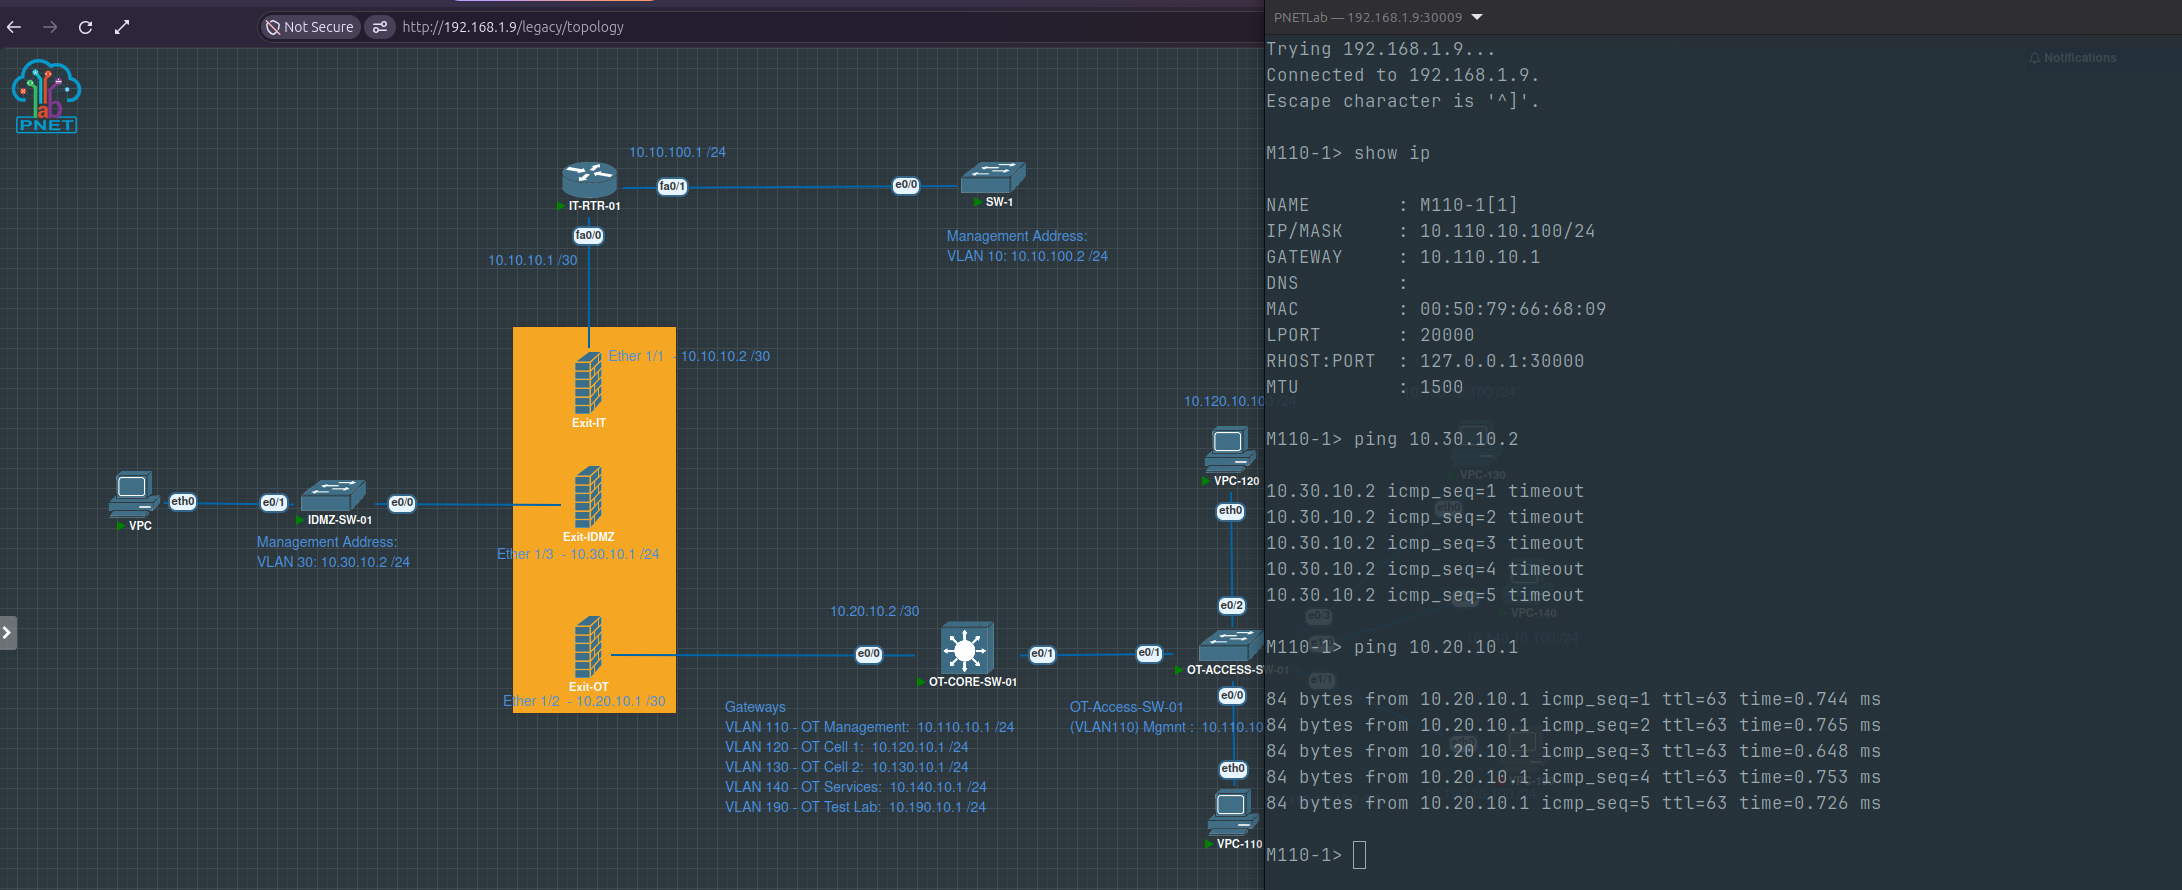Click the 'VLAN 10: 10.10.100.2 /24' text

(1027, 256)
